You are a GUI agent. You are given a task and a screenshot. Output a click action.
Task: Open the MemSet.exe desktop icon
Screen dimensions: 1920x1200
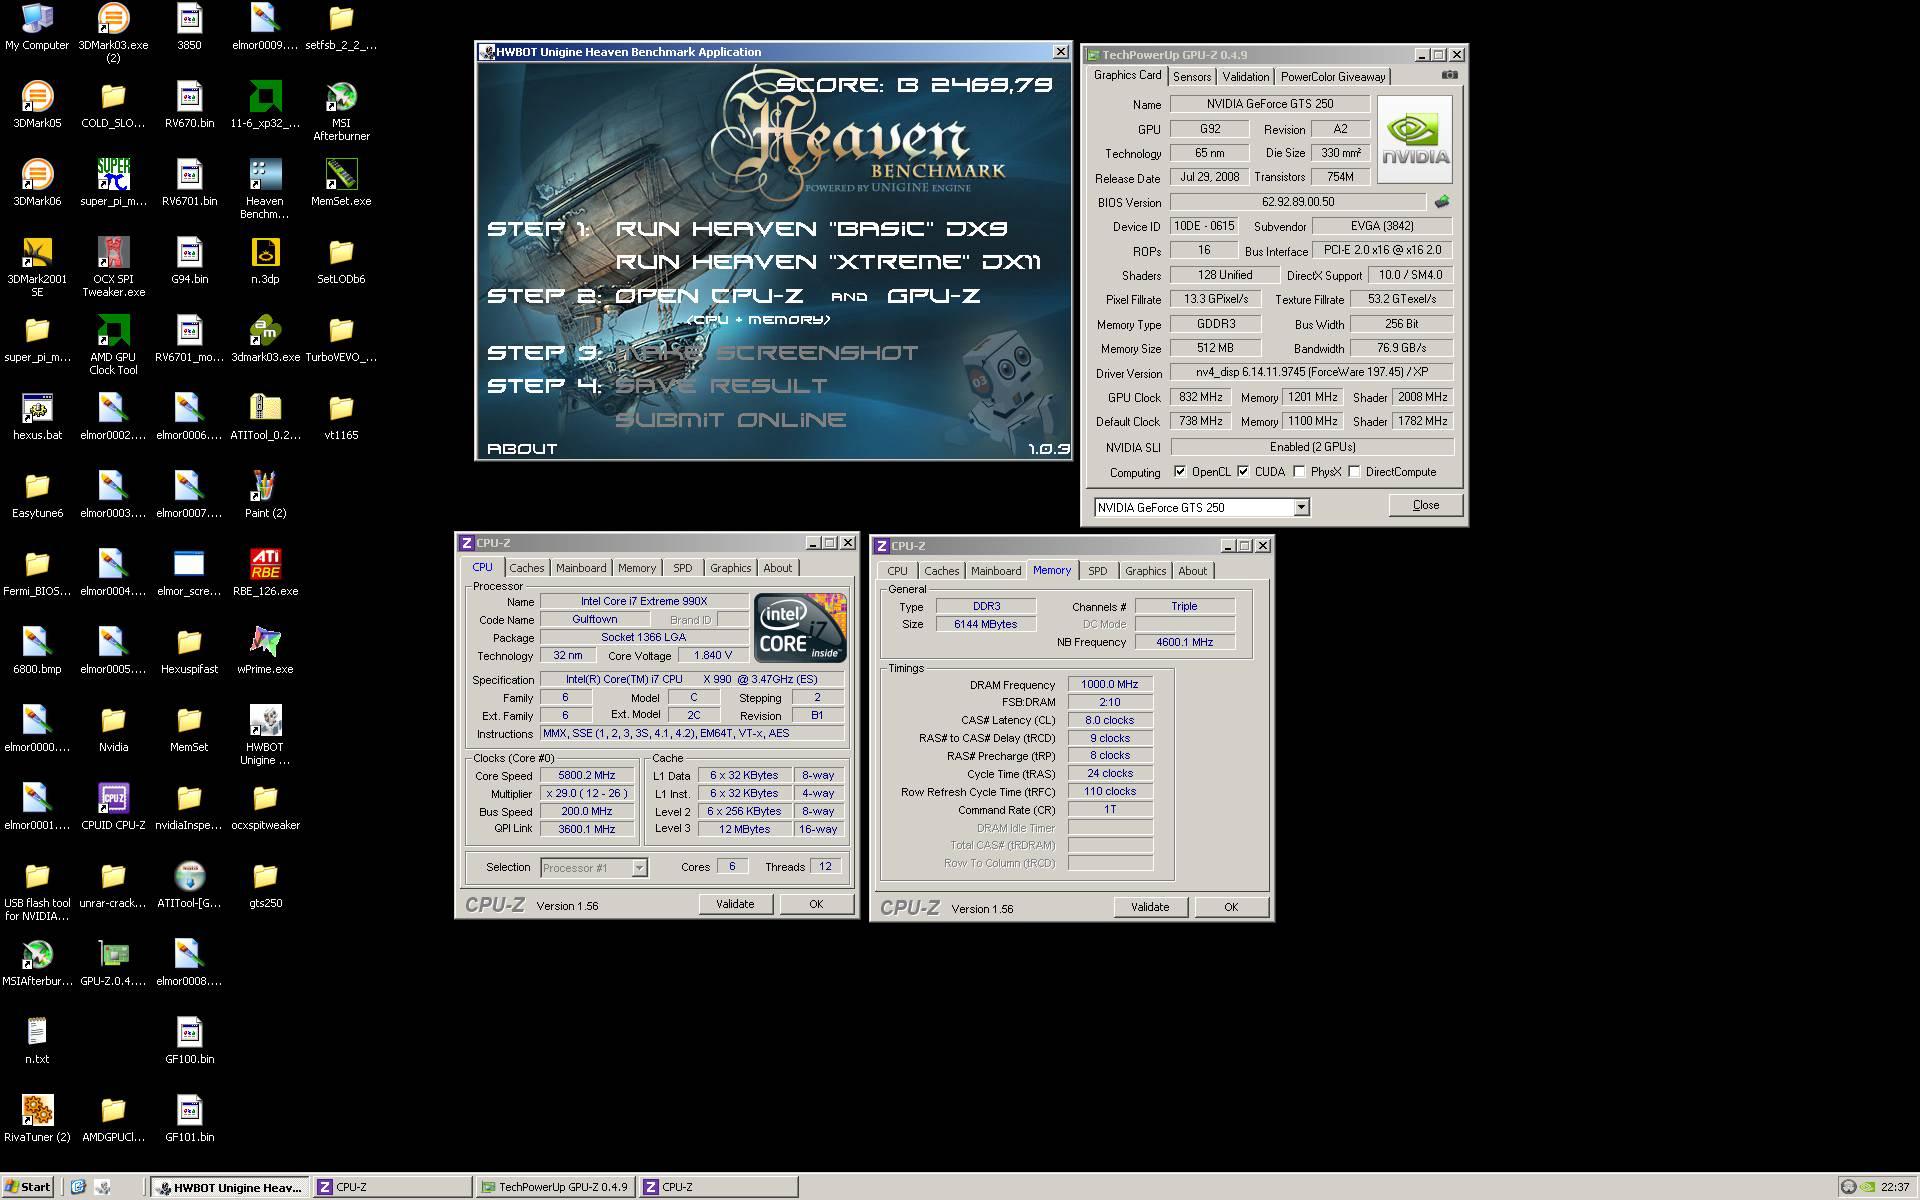pyautogui.click(x=341, y=182)
